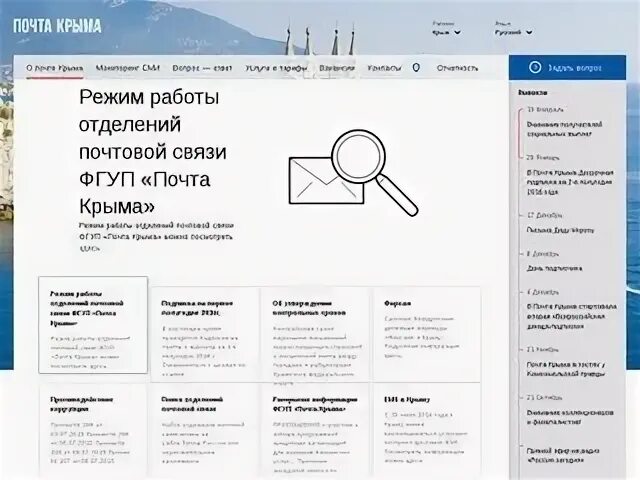This screenshot has width=640, height=480.
Task: Open news Вниманию коллекционеров и филателистов
Action: [x=570, y=417]
